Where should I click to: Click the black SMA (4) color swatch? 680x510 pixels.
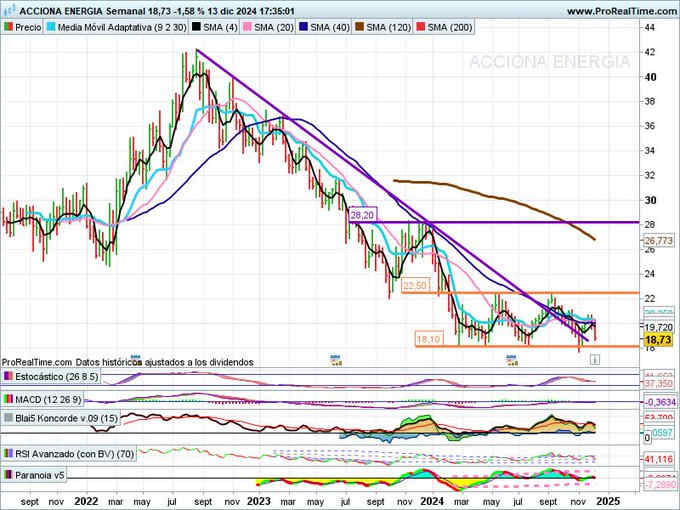point(196,27)
